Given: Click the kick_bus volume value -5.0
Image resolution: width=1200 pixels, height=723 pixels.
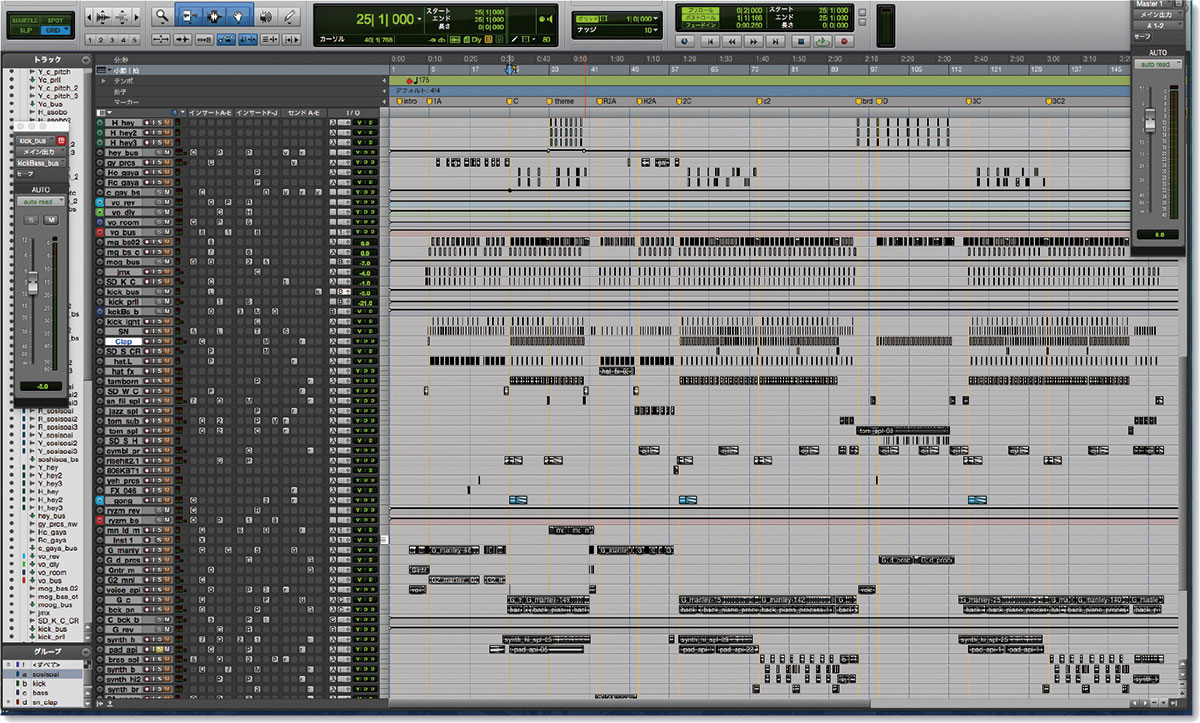Looking at the screenshot, I should coord(41,386).
